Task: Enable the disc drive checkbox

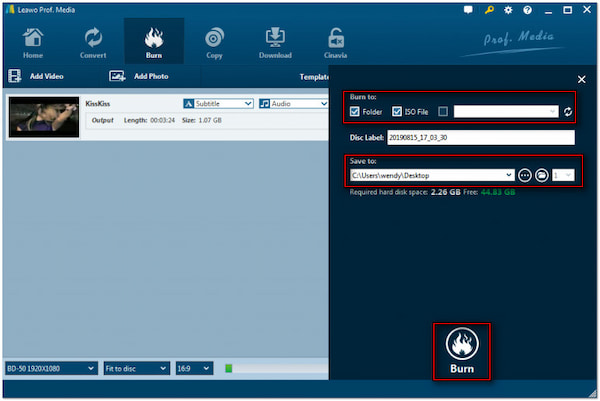Action: [x=443, y=111]
